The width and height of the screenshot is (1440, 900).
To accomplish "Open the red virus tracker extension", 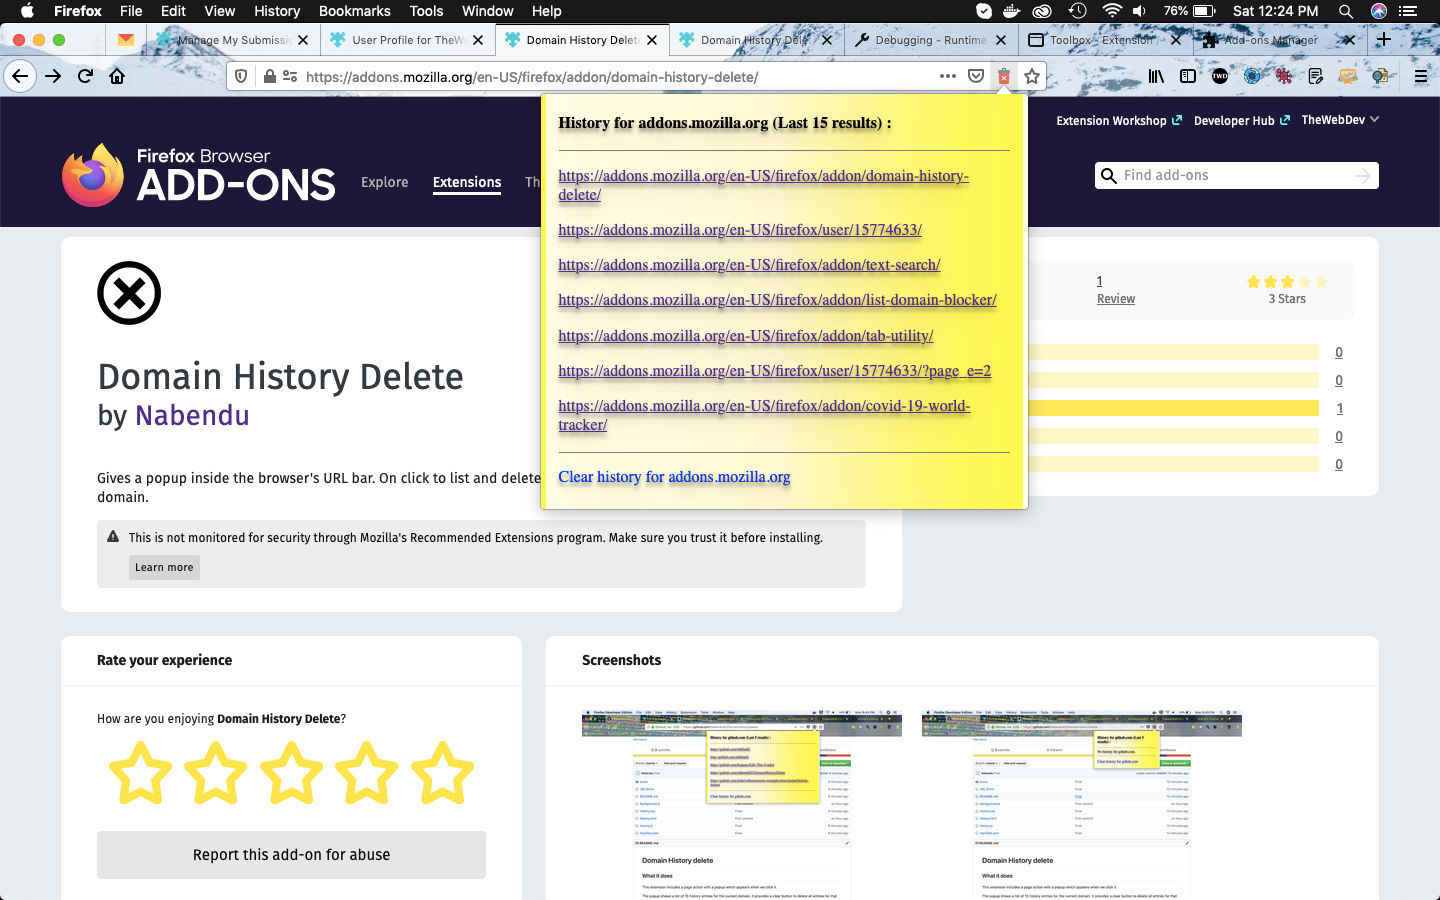I will pos(1284,76).
